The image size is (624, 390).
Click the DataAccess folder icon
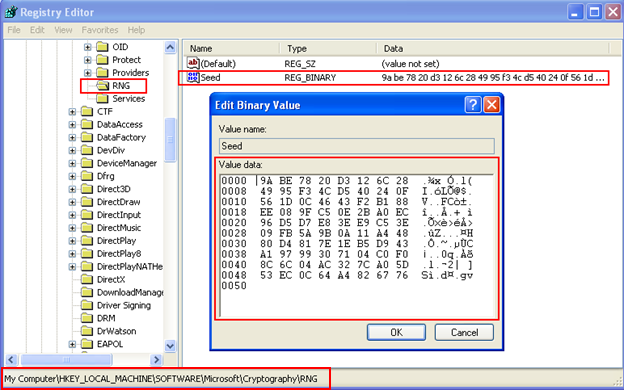tap(87, 125)
